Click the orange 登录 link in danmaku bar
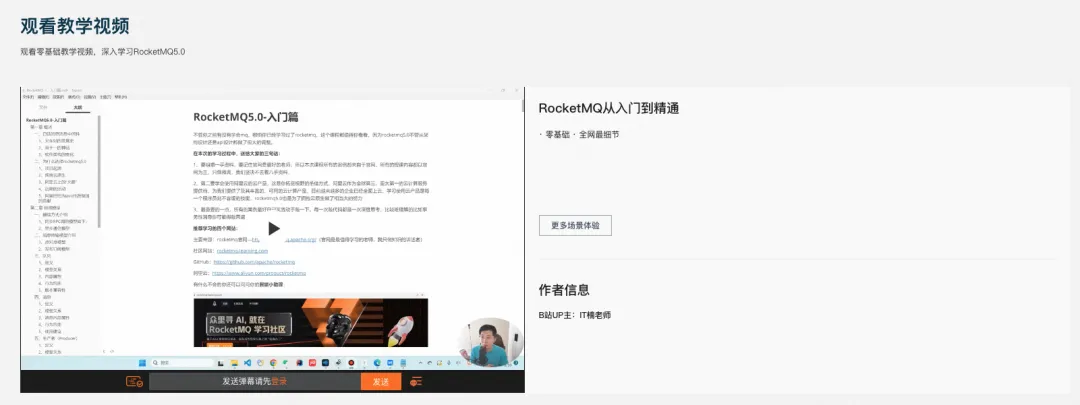The image size is (1080, 405). [x=279, y=382]
